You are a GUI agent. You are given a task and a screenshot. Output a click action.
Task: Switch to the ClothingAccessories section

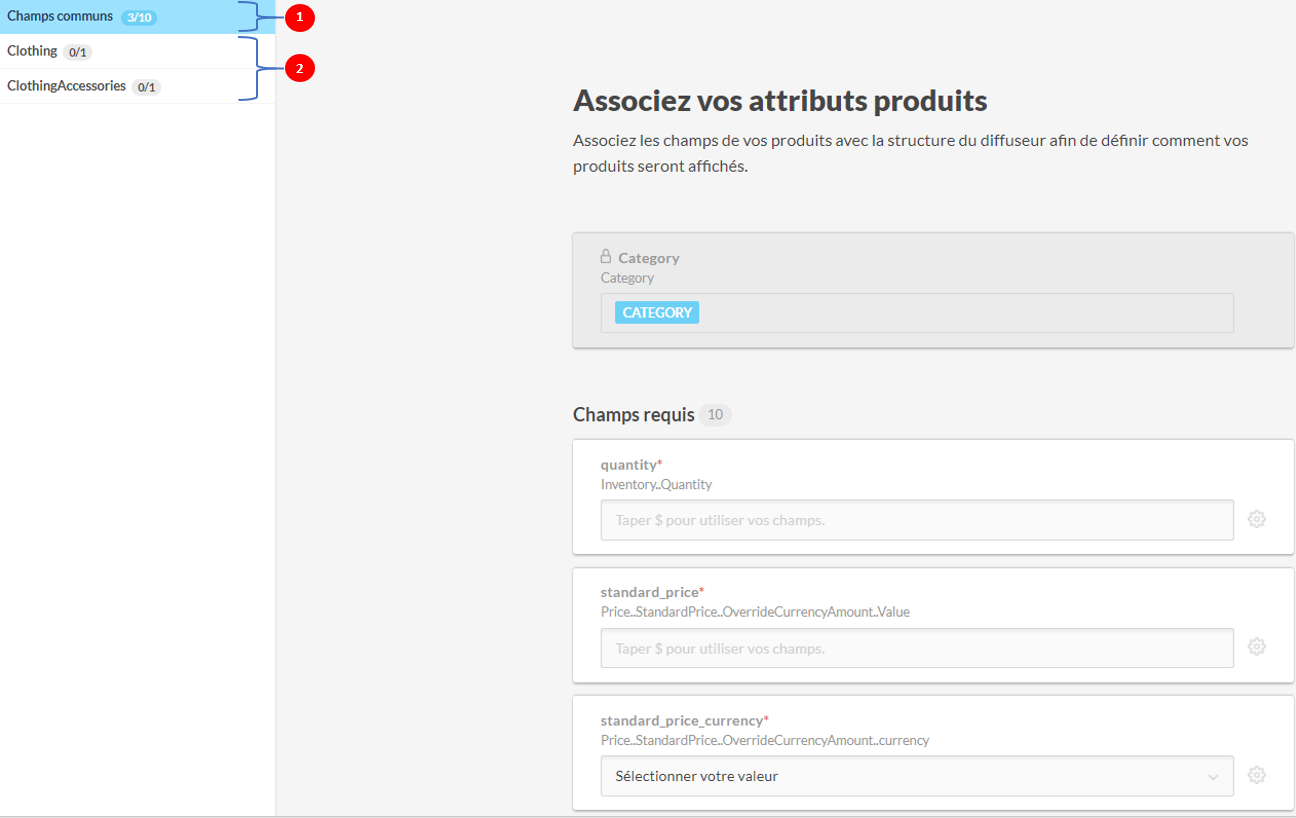[66, 86]
